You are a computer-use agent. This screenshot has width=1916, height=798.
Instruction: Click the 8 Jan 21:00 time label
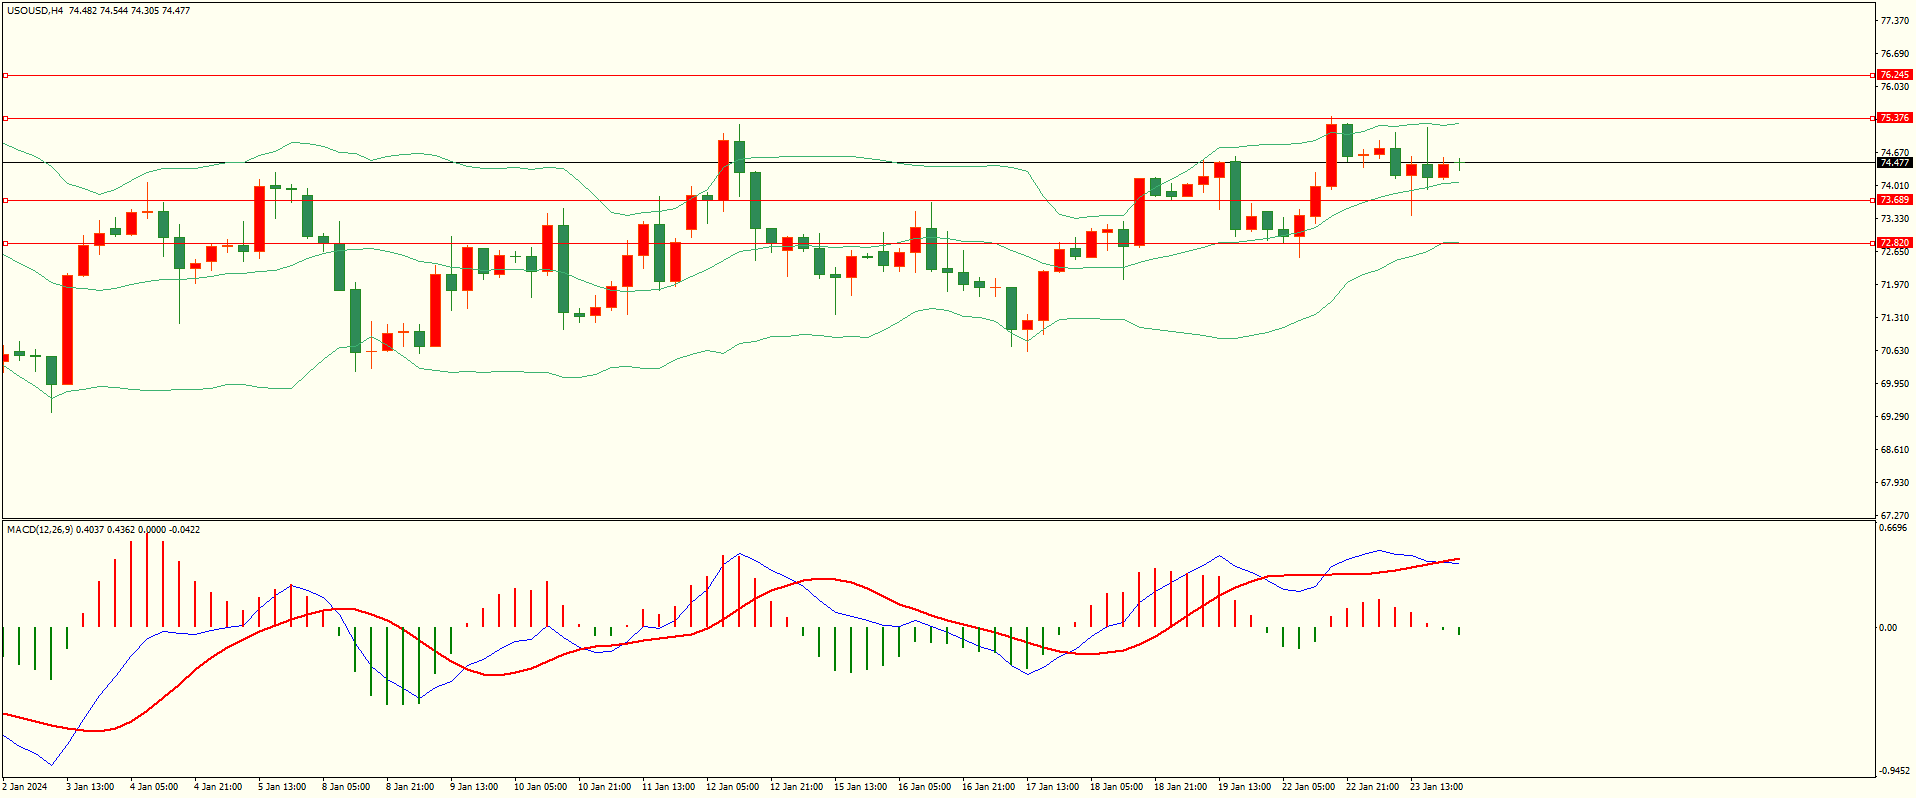[x=409, y=787]
